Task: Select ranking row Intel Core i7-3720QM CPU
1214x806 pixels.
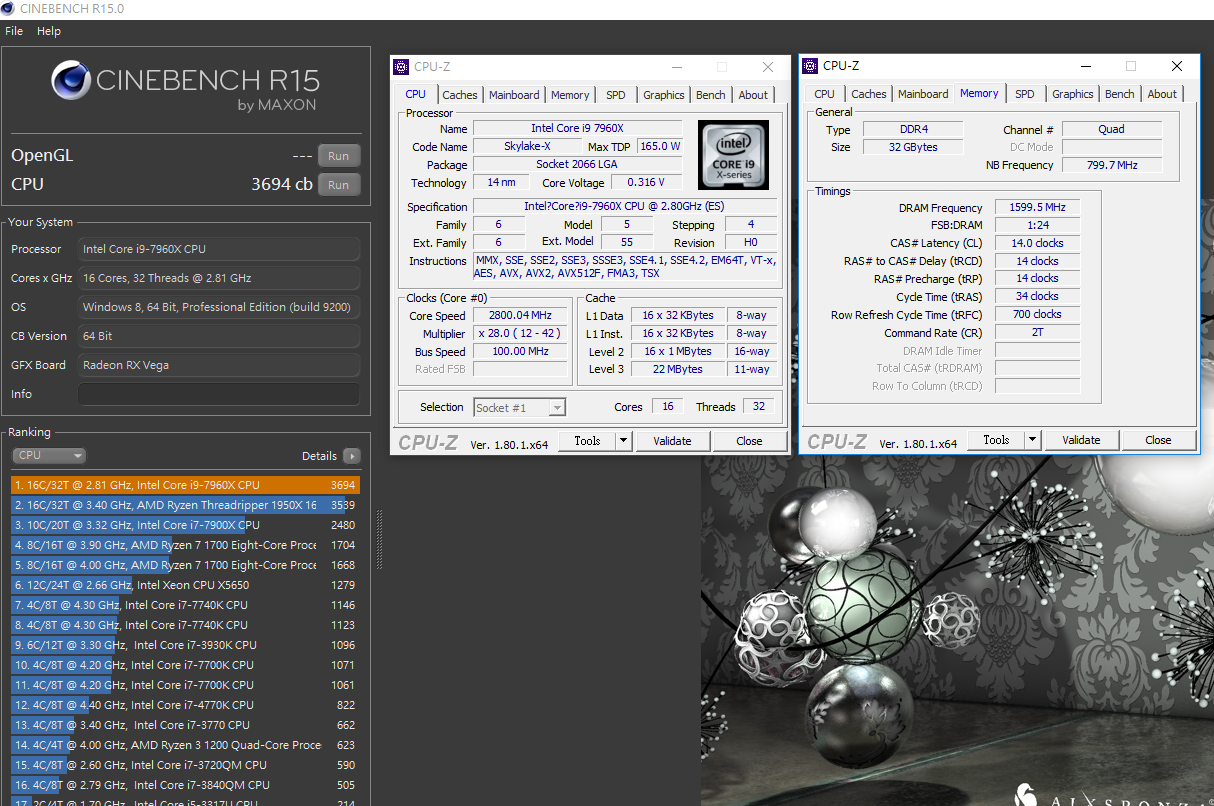Action: point(186,765)
